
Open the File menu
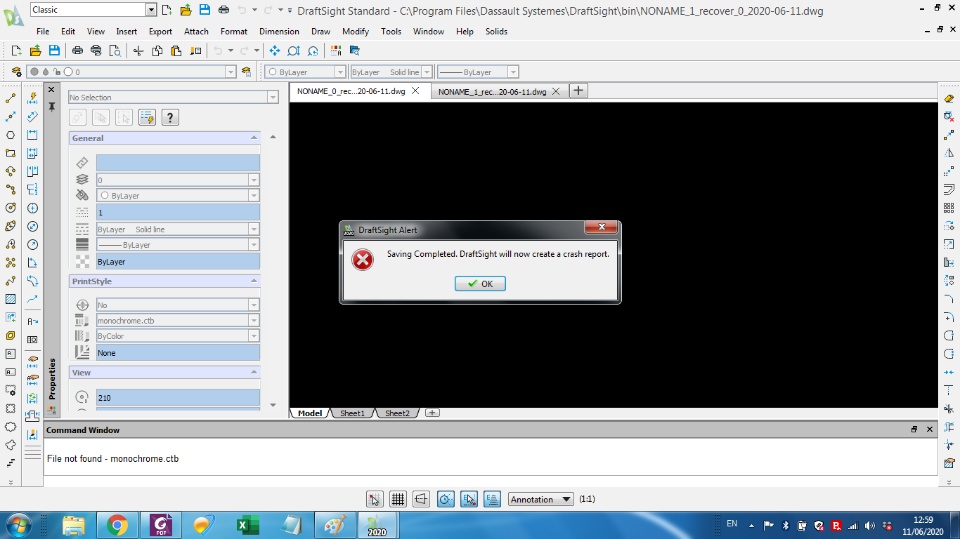[x=43, y=31]
